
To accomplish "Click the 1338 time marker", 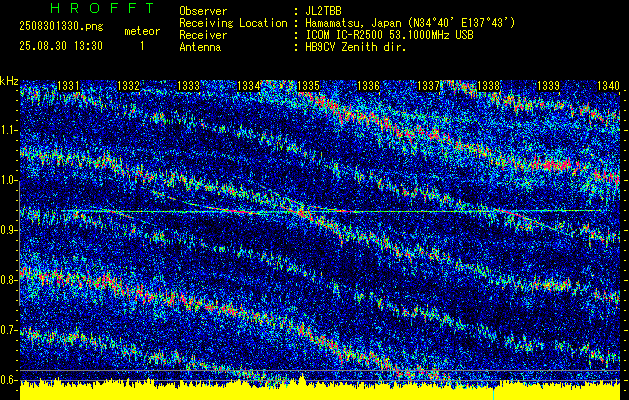I will [x=488, y=85].
